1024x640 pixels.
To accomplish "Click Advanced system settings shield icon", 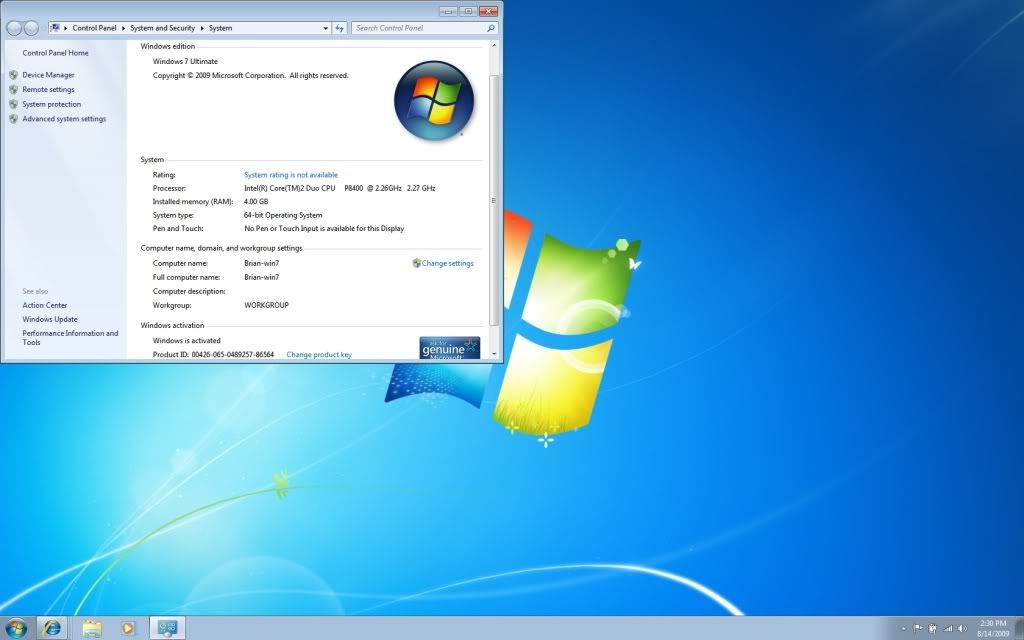I will pyautogui.click(x=13, y=119).
